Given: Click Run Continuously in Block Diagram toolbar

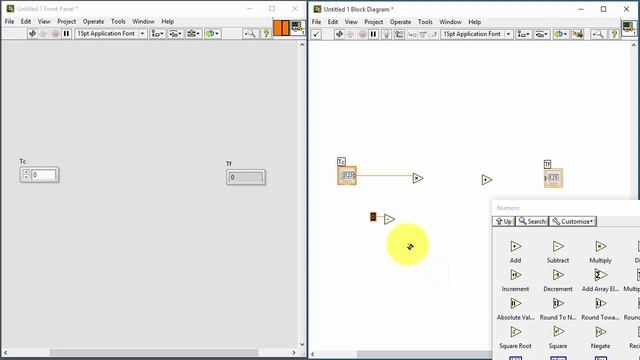Looking at the screenshot, I should (350, 34).
